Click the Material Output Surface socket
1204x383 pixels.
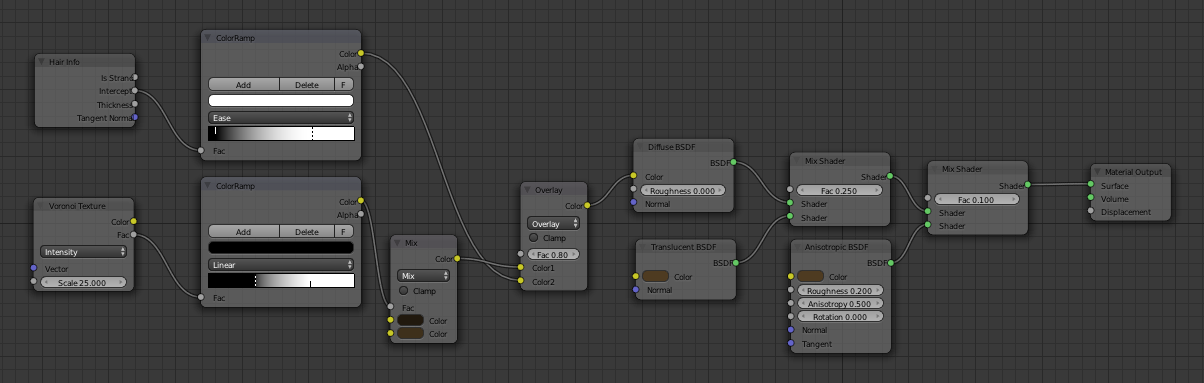(x=1090, y=185)
